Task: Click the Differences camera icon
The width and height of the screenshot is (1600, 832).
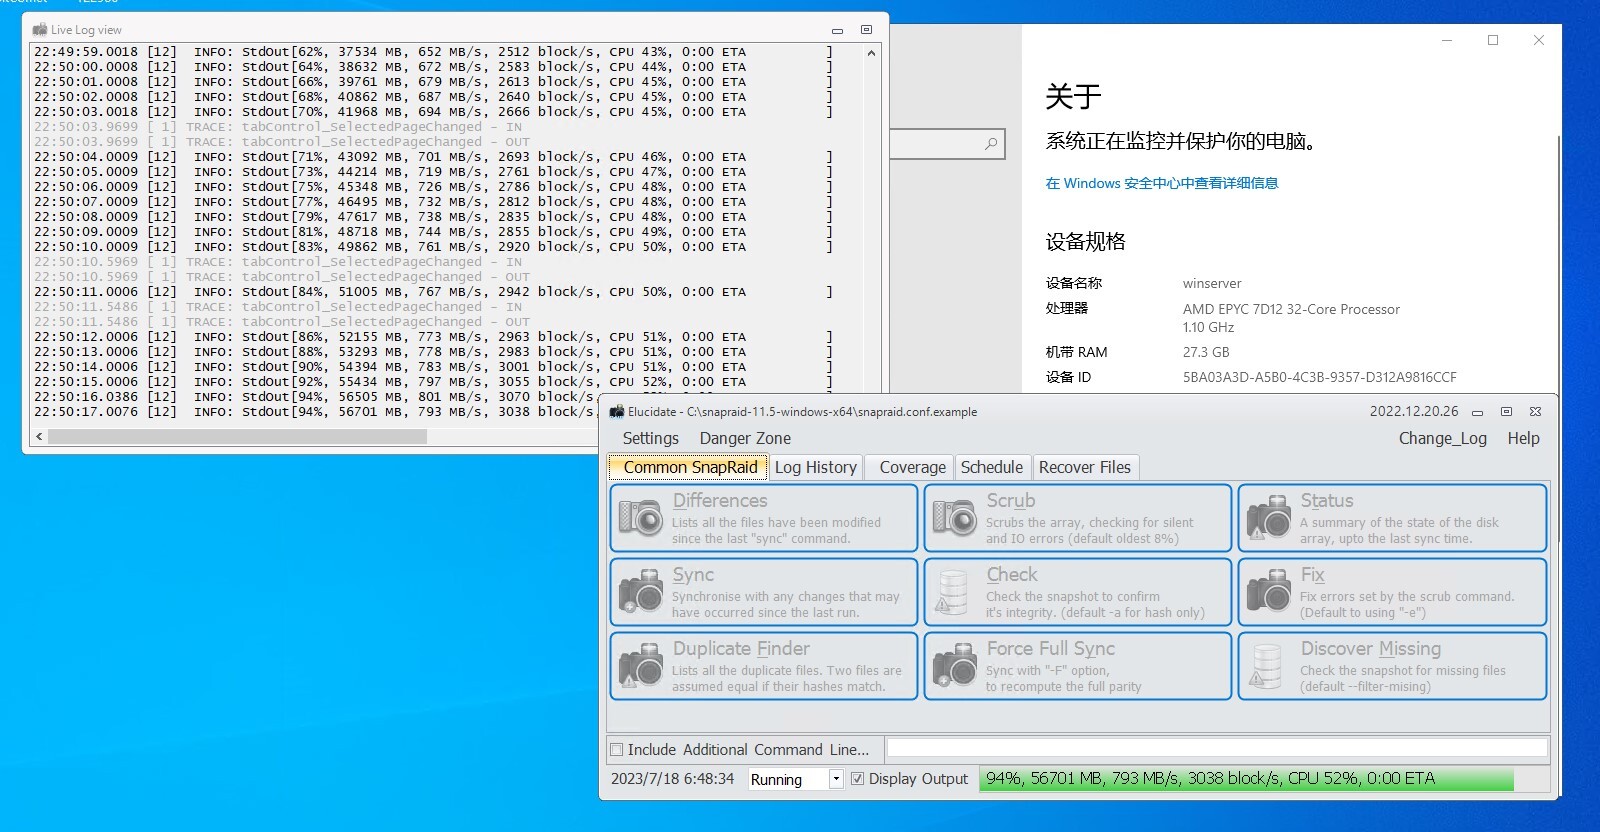Action: [641, 518]
